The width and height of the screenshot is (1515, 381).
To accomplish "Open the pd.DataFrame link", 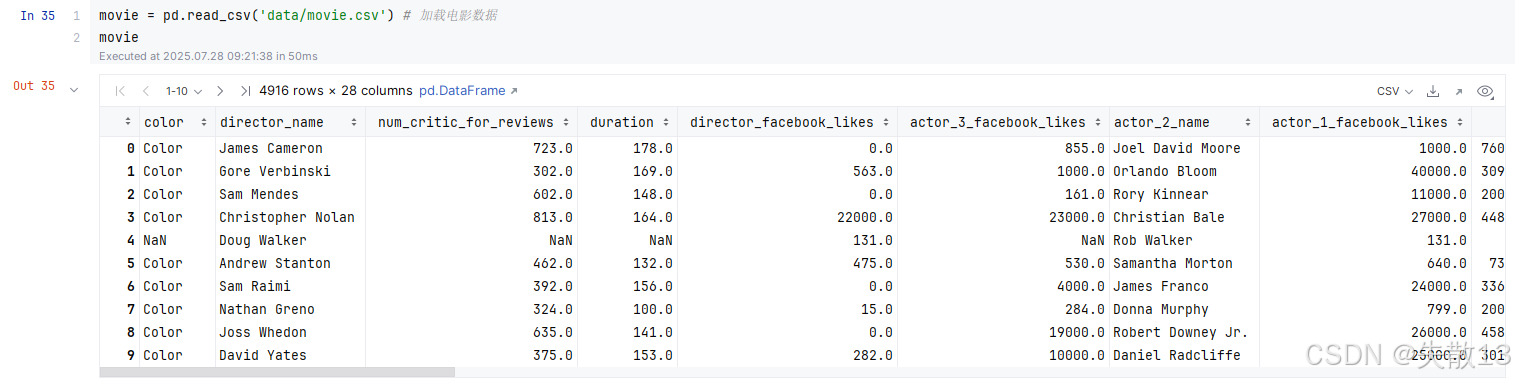I will [468, 91].
